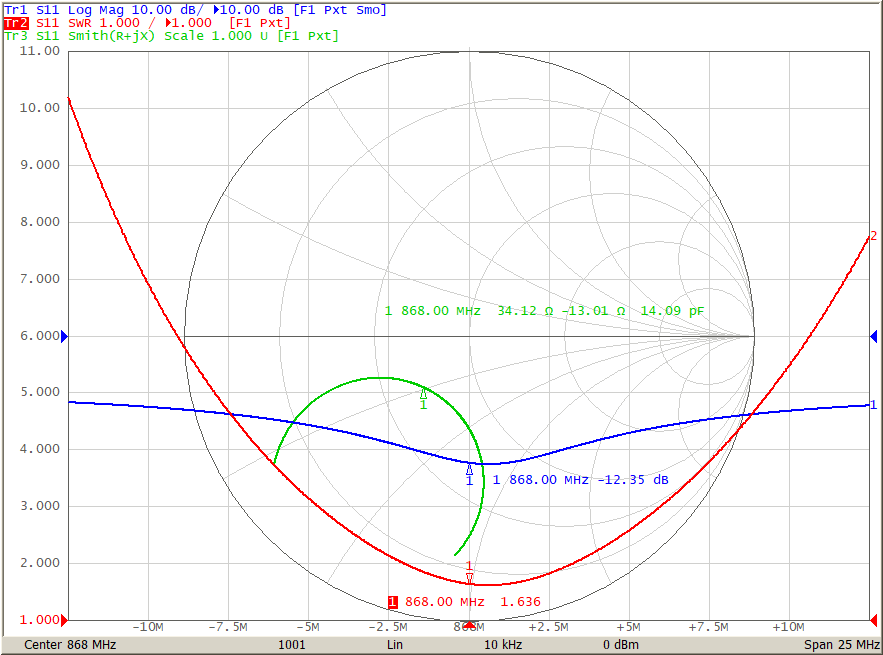This screenshot has width=883, height=655.
Task: Click blue marker 1 on the Log Mag trace
Action: [x=469, y=469]
